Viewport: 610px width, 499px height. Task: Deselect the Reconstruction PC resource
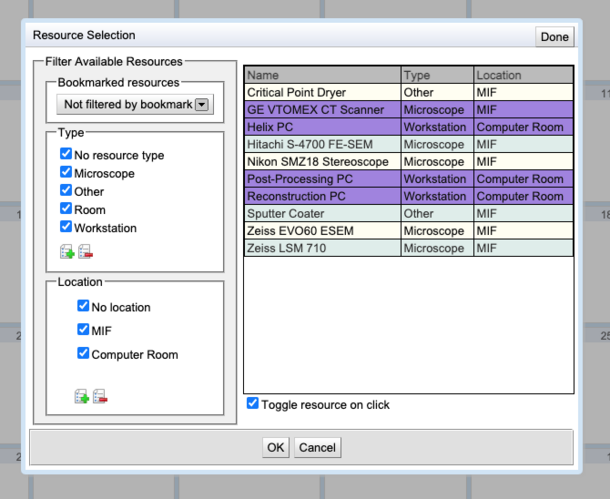pyautogui.click(x=409, y=196)
